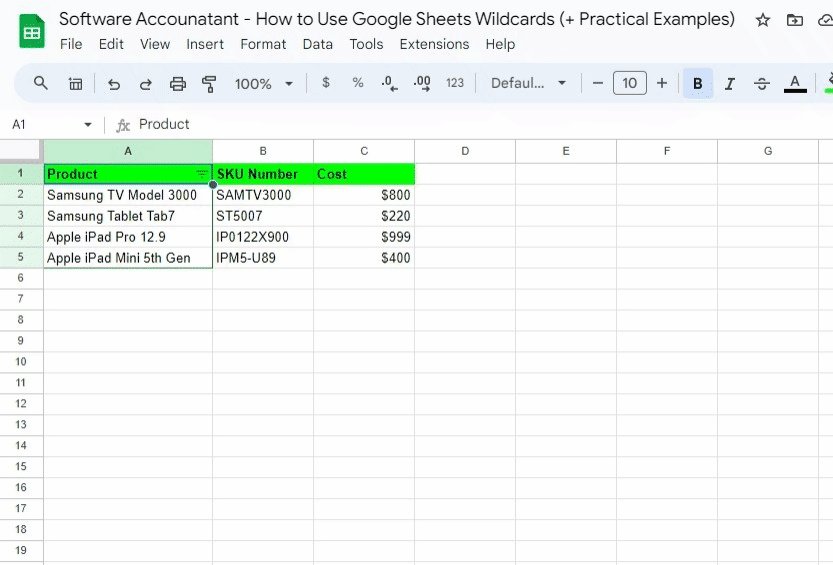The height and width of the screenshot is (565, 833).
Task: Select the $800 cost cell
Action: 364,195
